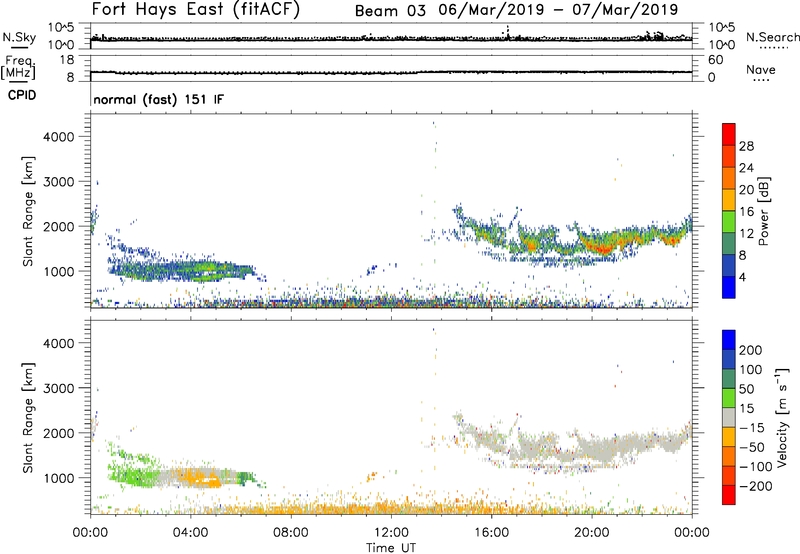Click the 'Velocity [m s⁻¹]' colorbar title
Screen dimensions: 800x554
[783, 417]
